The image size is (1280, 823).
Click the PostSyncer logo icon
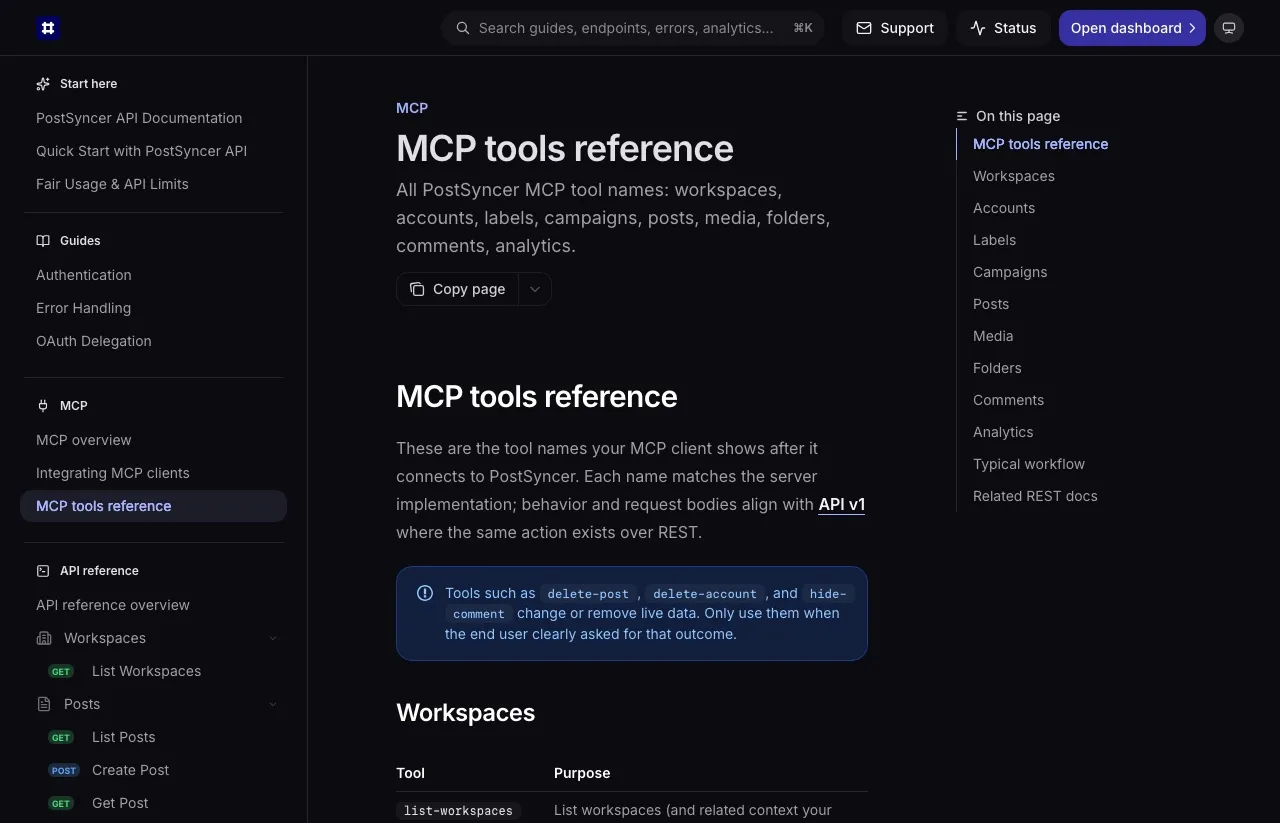(48, 28)
